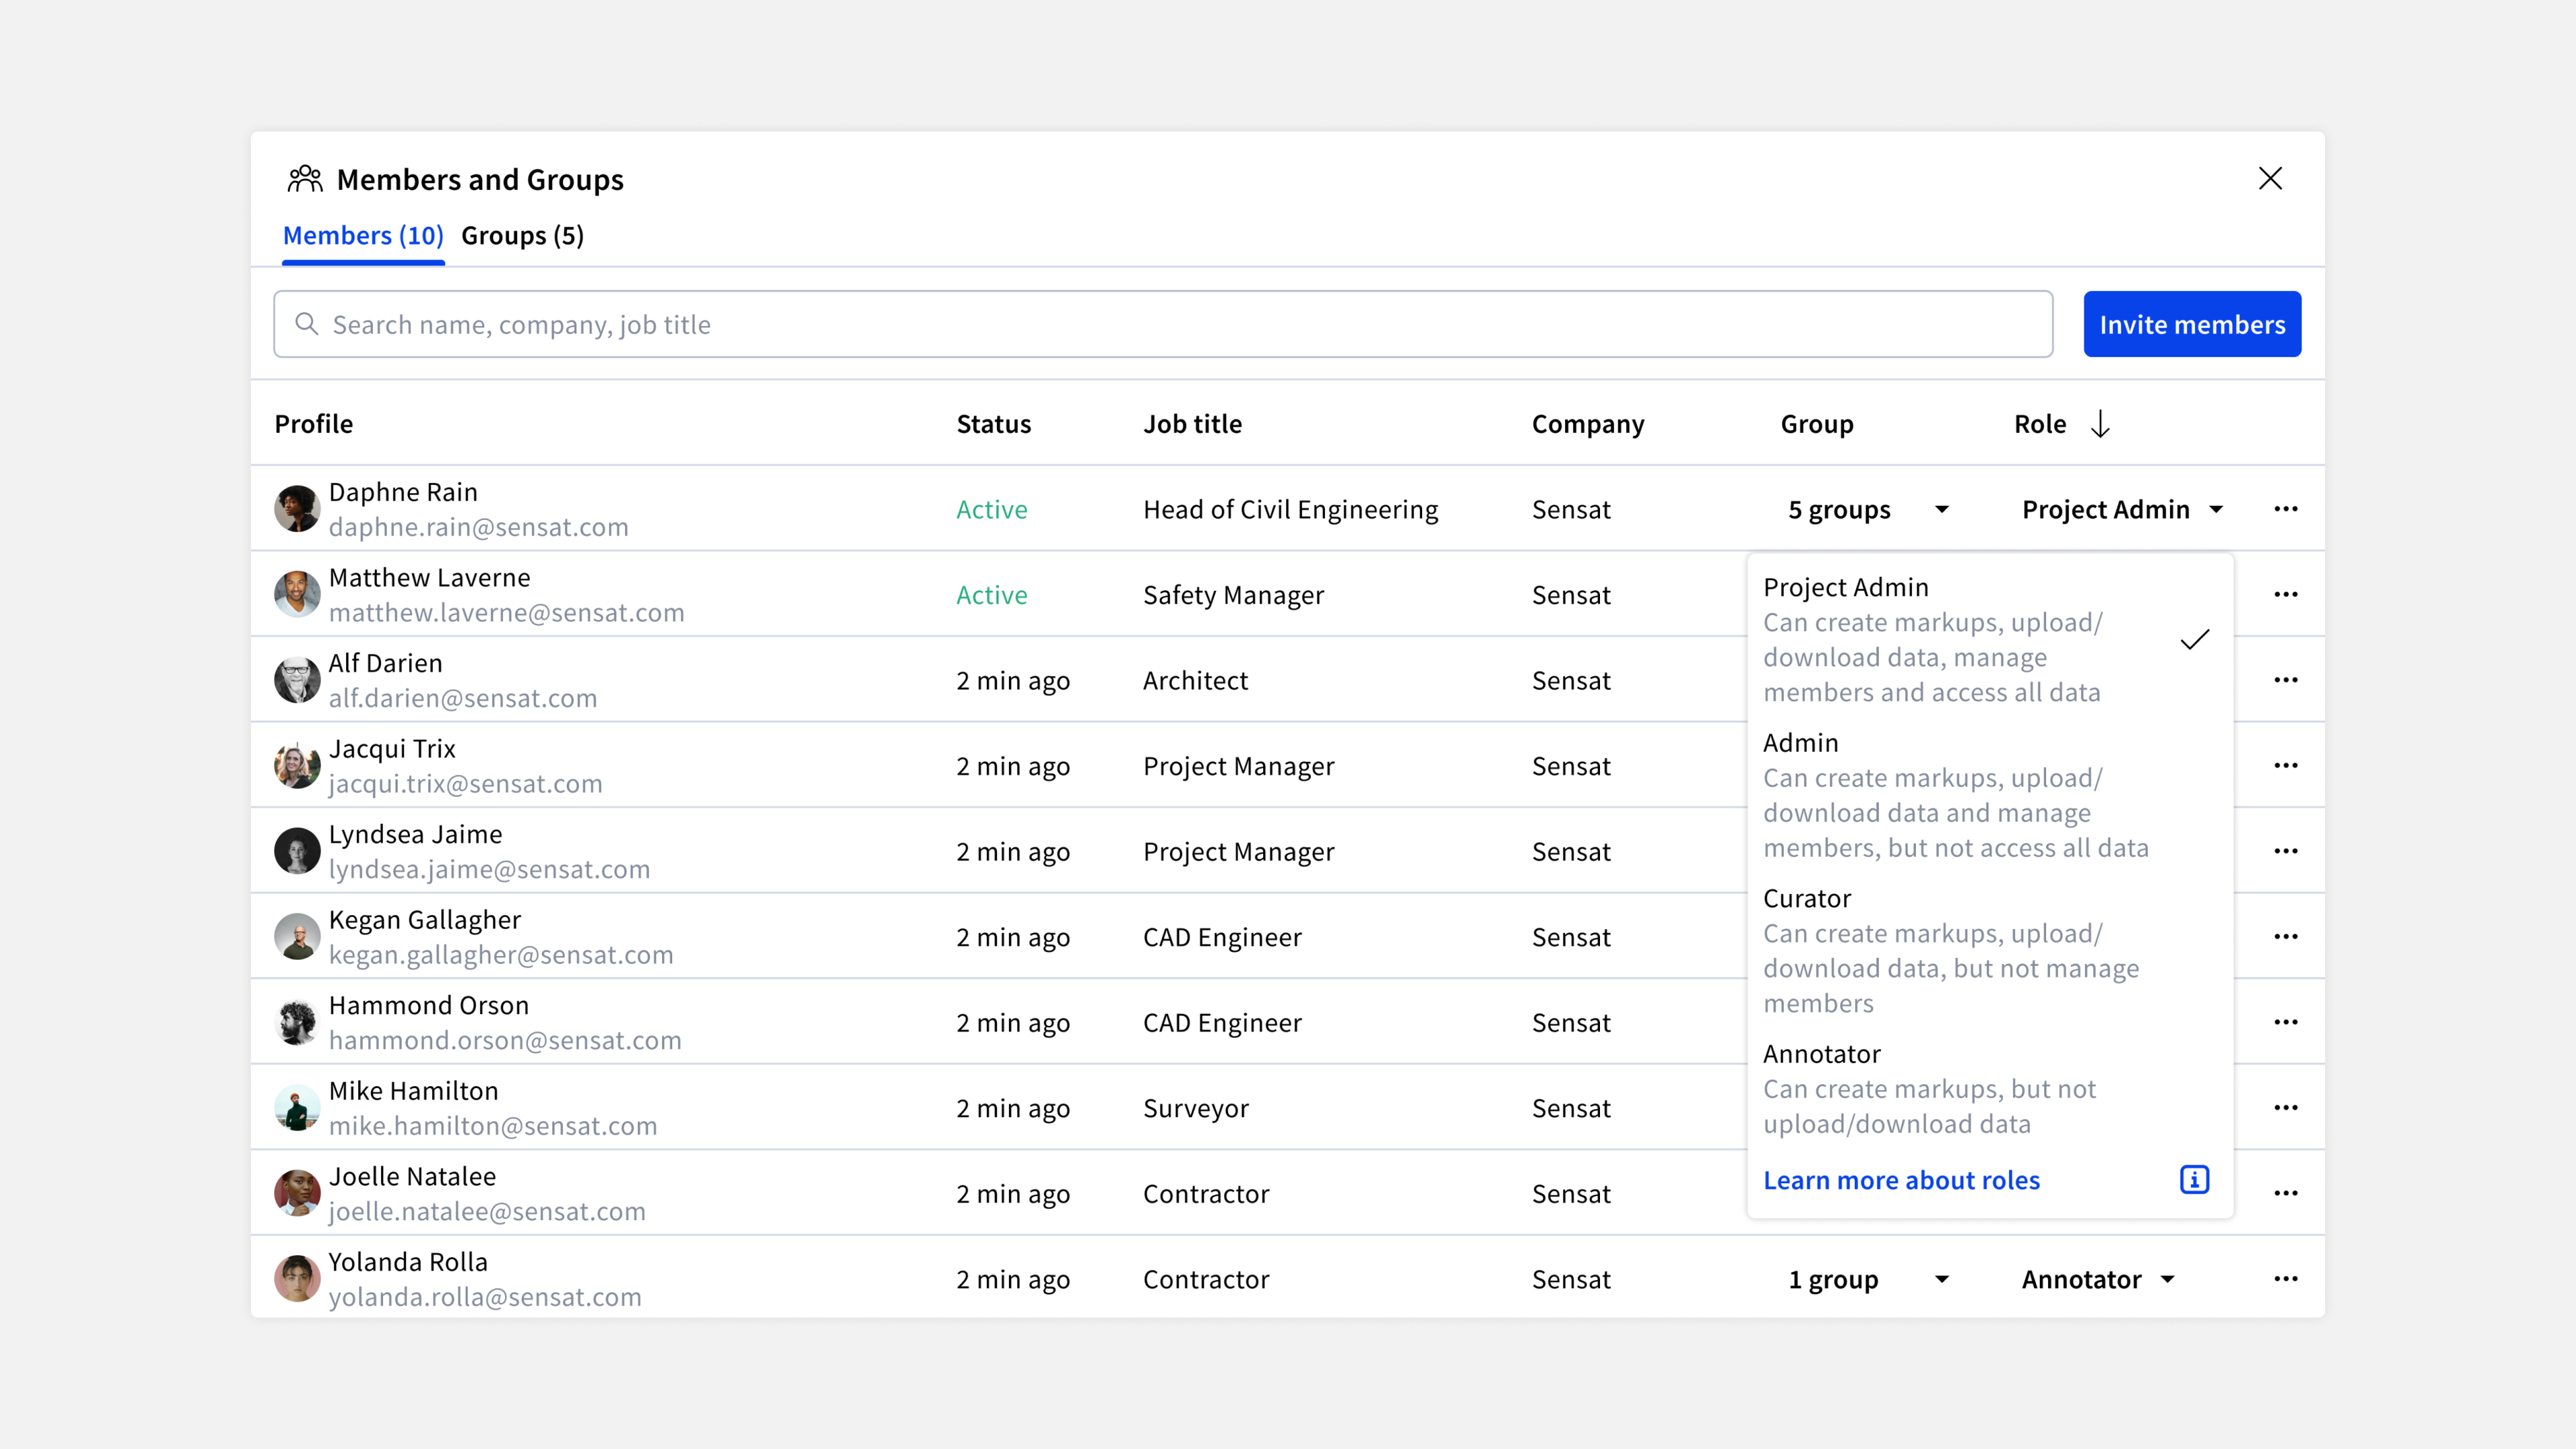Image resolution: width=2576 pixels, height=1449 pixels.
Task: Open Yolanda Rolla's Annotator role dropdown
Action: coord(2098,1280)
